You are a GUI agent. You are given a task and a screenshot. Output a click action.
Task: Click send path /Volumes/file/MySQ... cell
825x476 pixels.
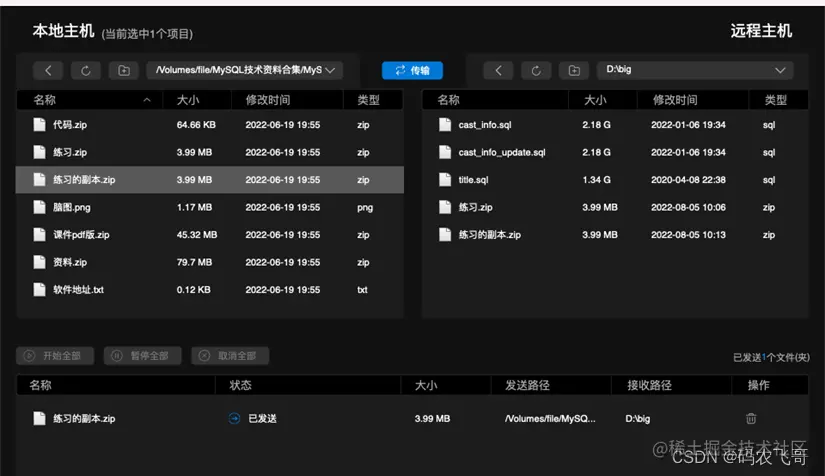click(550, 419)
